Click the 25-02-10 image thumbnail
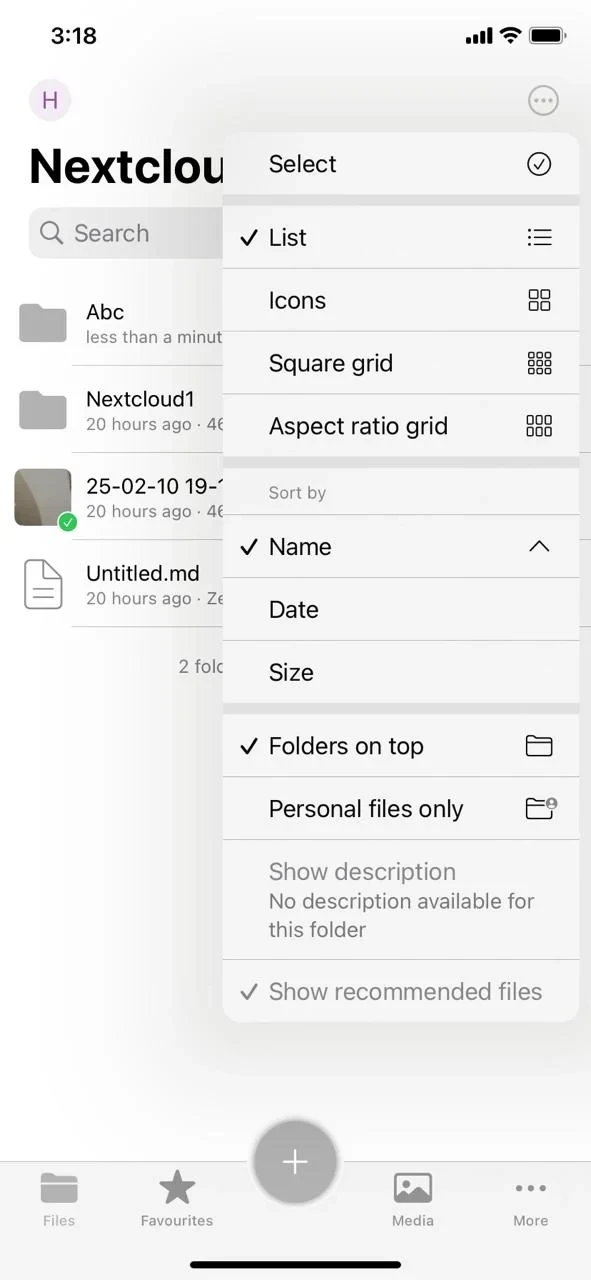Image resolution: width=591 pixels, height=1280 pixels. (43, 497)
